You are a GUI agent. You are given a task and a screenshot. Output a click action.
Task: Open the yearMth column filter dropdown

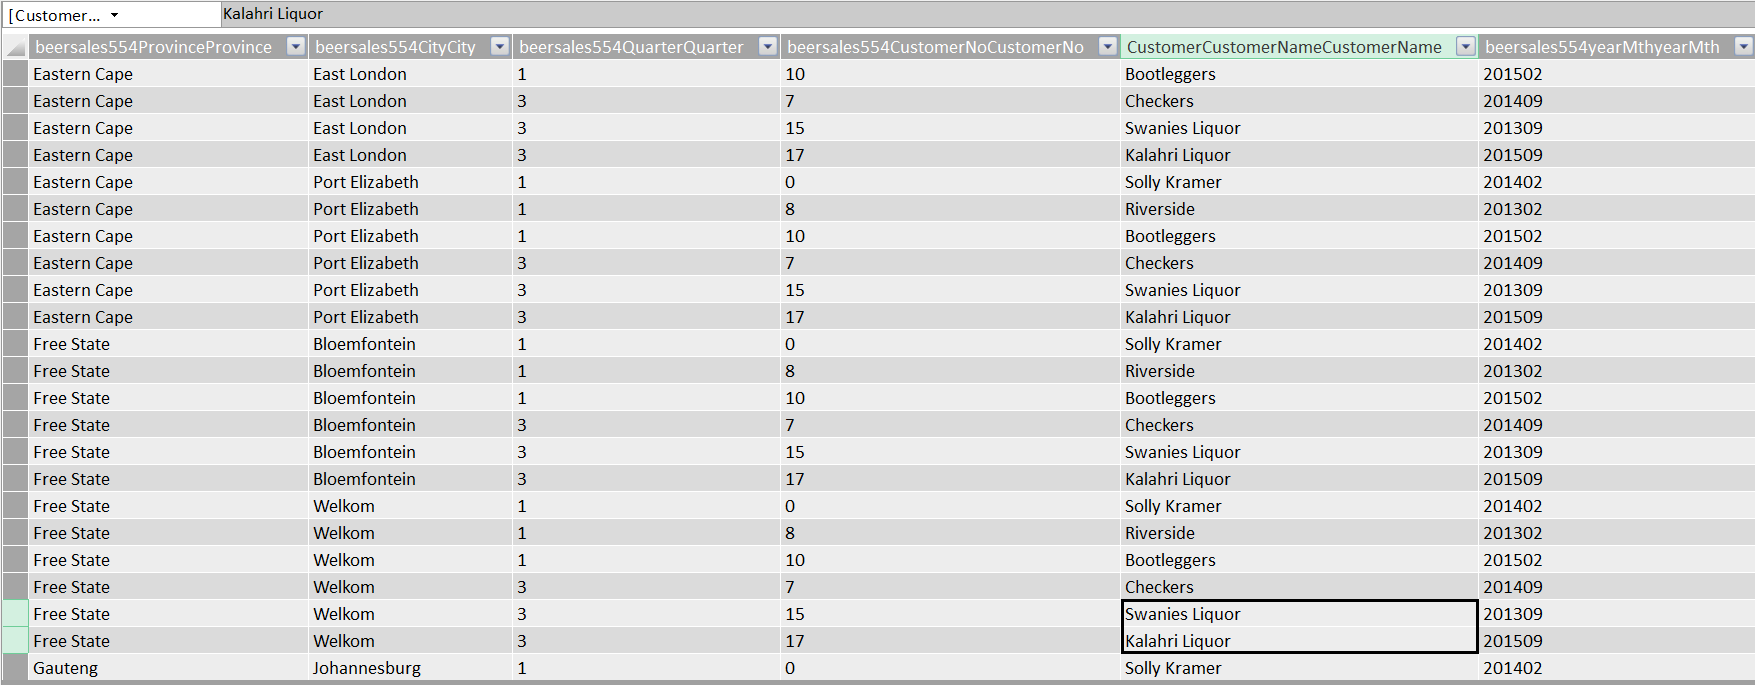pos(1743,47)
